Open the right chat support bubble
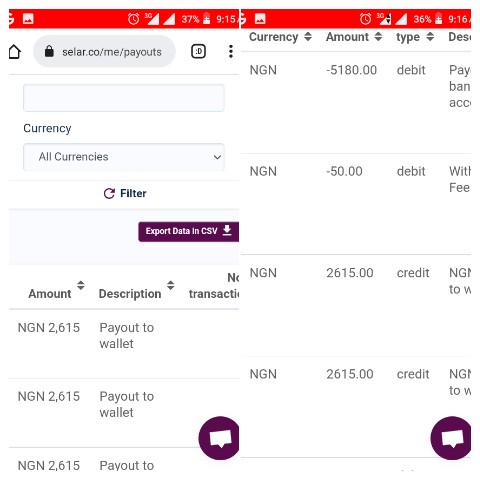The width and height of the screenshot is (480, 480). pyautogui.click(x=451, y=438)
